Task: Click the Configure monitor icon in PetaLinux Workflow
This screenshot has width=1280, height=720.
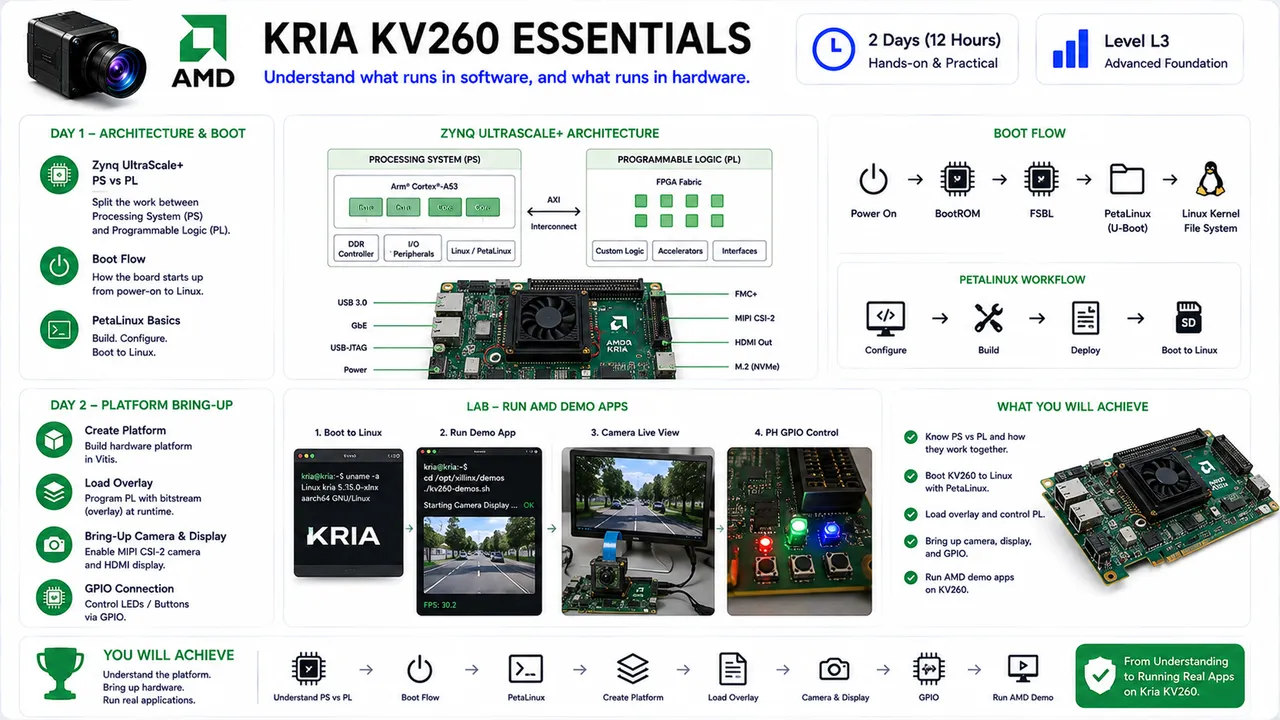Action: (x=886, y=318)
